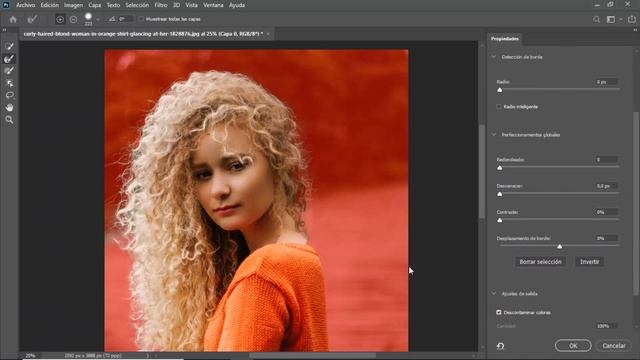Click the Redondeado value field
640x360 pixels.
pyautogui.click(x=607, y=160)
